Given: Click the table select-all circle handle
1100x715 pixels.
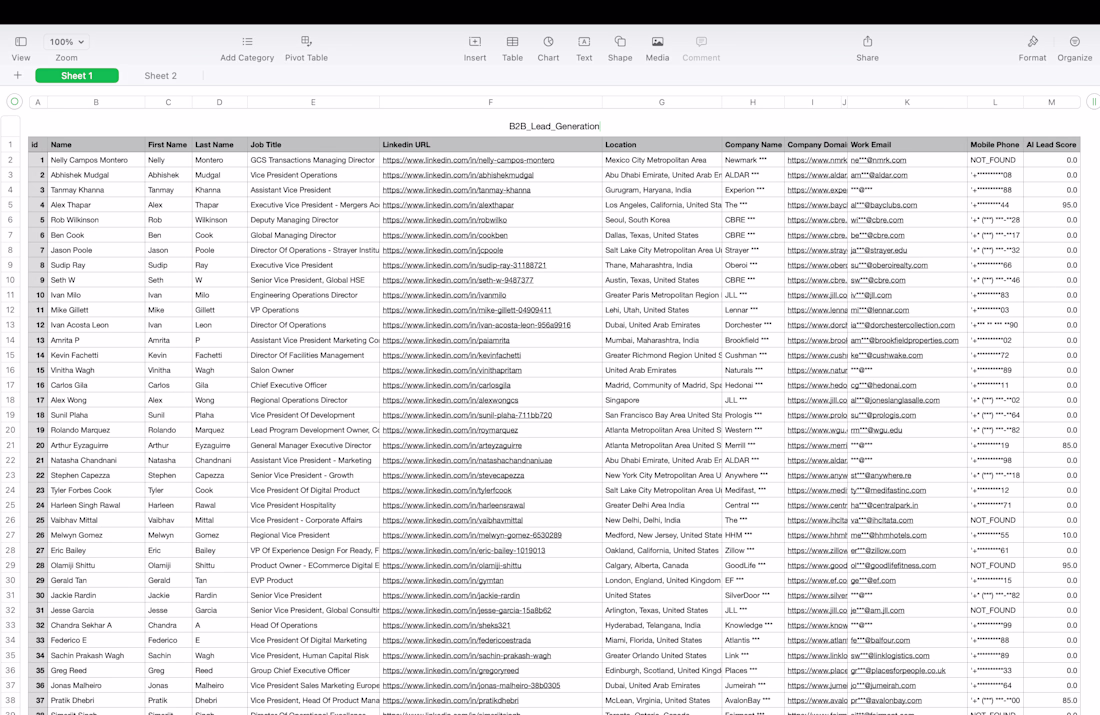Looking at the screenshot, I should coord(14,102).
